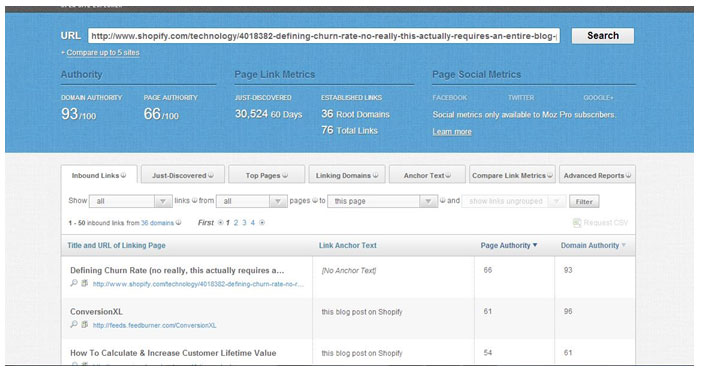The width and height of the screenshot is (703, 371).
Task: Click magnifier icon under Defining Churn Rate row
Action: pyautogui.click(x=74, y=283)
